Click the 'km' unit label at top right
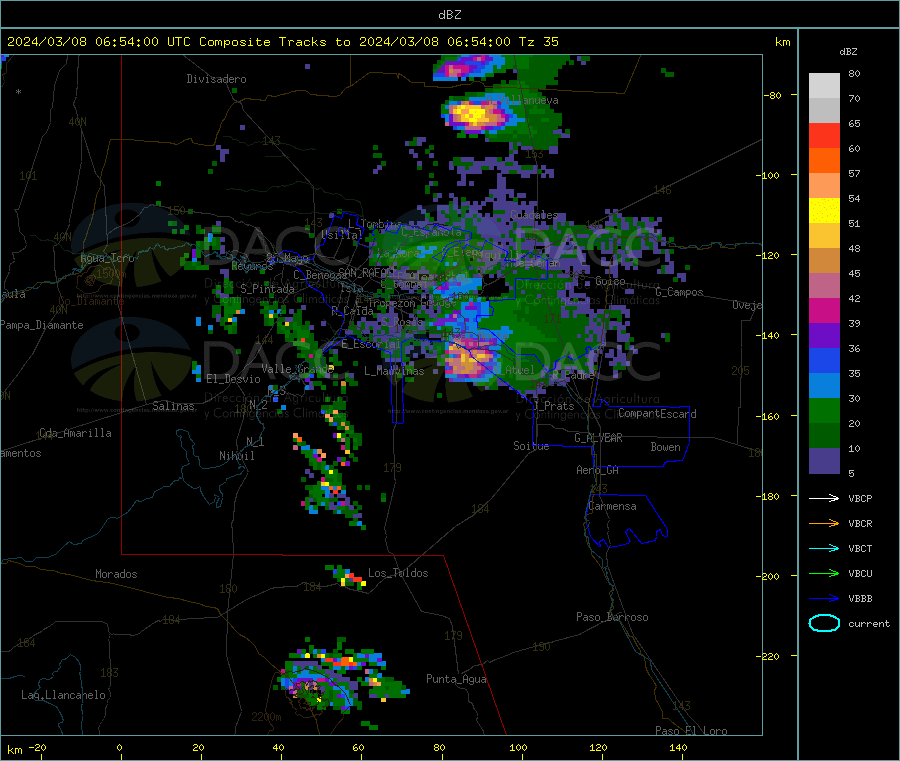This screenshot has width=900, height=761. click(782, 42)
